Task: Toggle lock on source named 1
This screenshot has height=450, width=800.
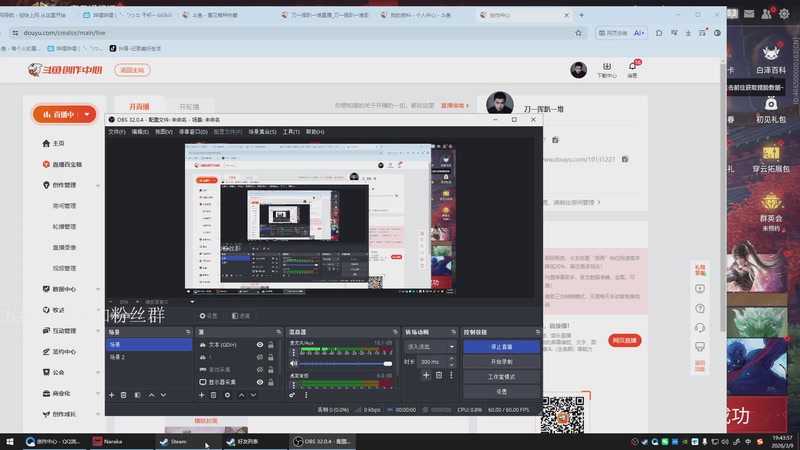Action: pyautogui.click(x=271, y=357)
